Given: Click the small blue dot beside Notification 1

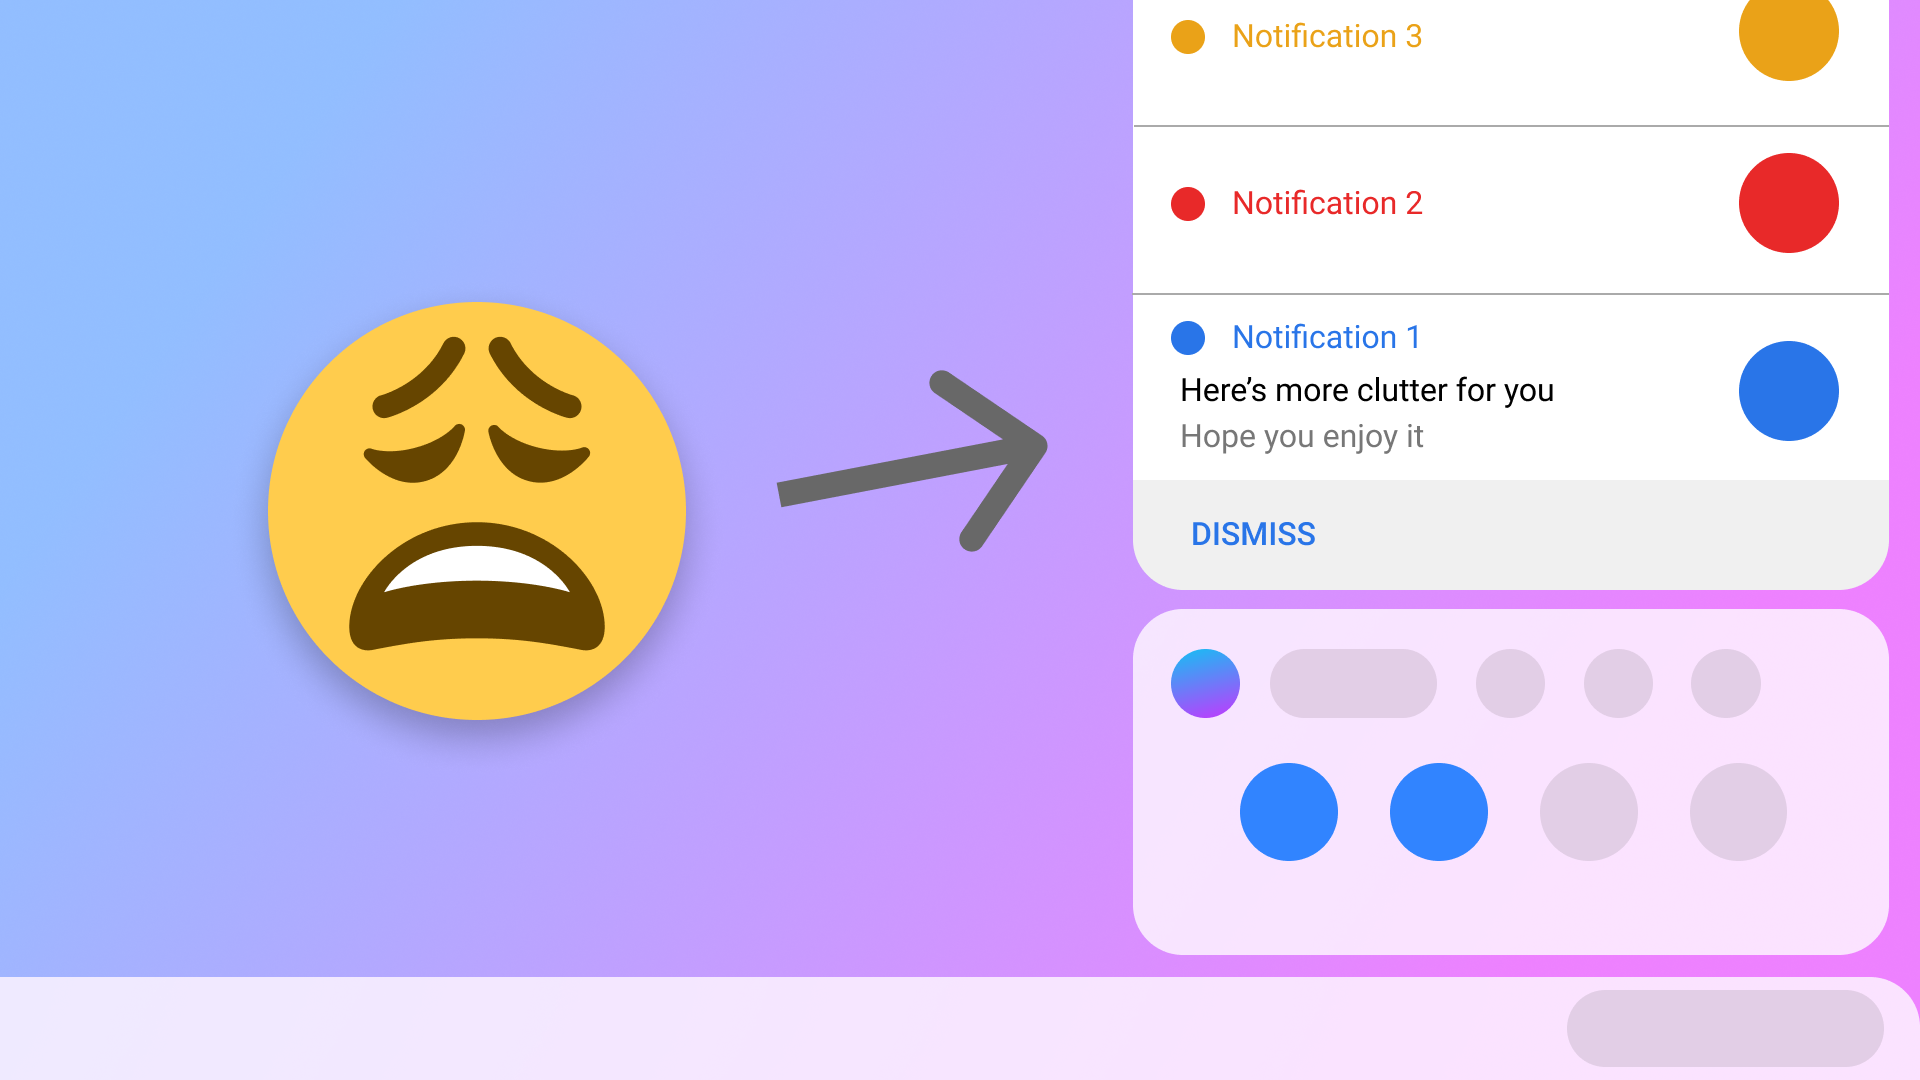Looking at the screenshot, I should (x=1188, y=338).
